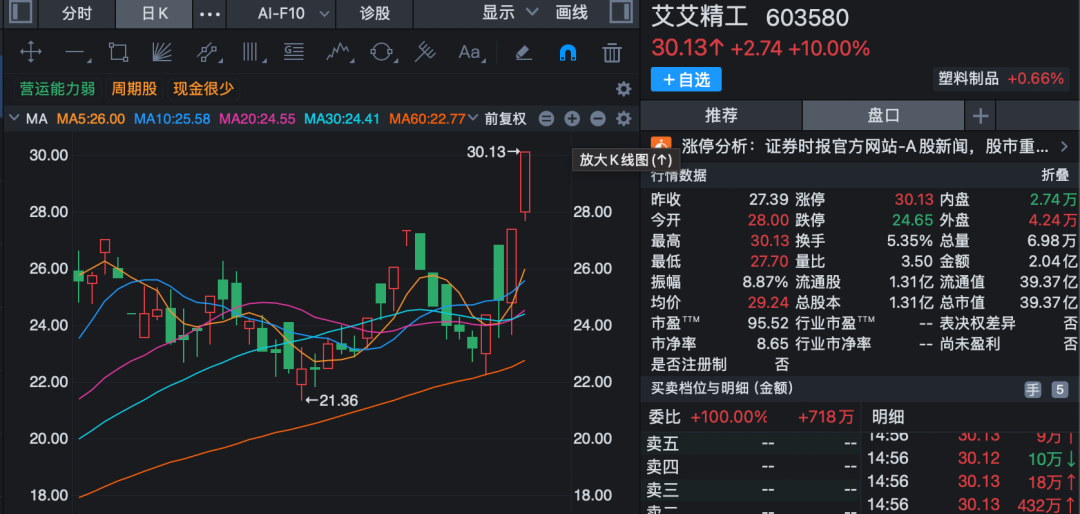Toggle the blue magnet snap tool
This screenshot has height=514, width=1080.
click(568, 52)
